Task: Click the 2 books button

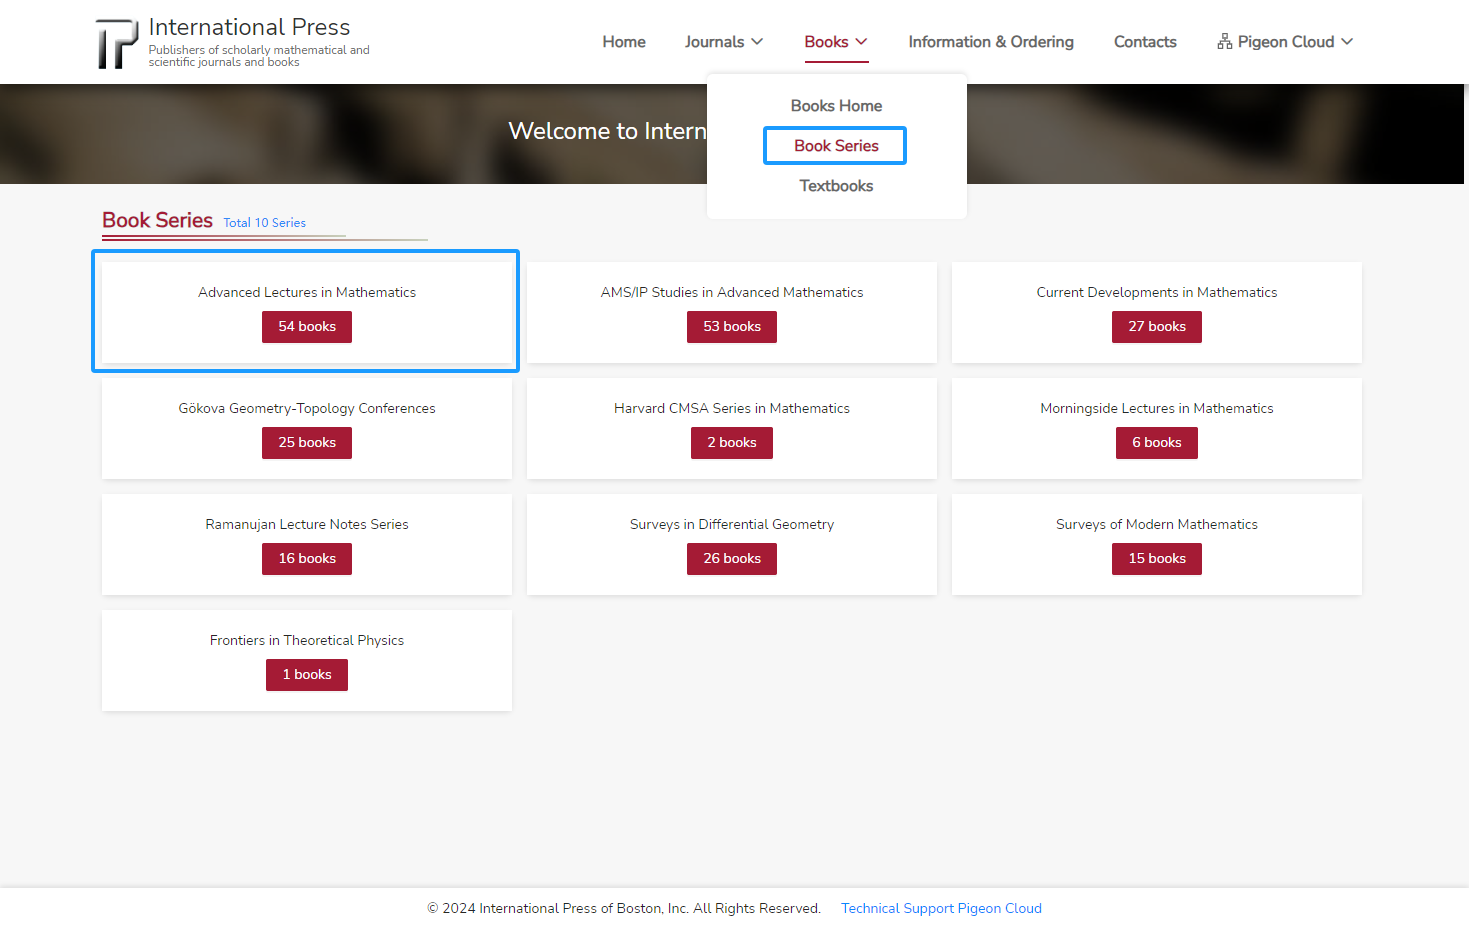Action: point(732,443)
